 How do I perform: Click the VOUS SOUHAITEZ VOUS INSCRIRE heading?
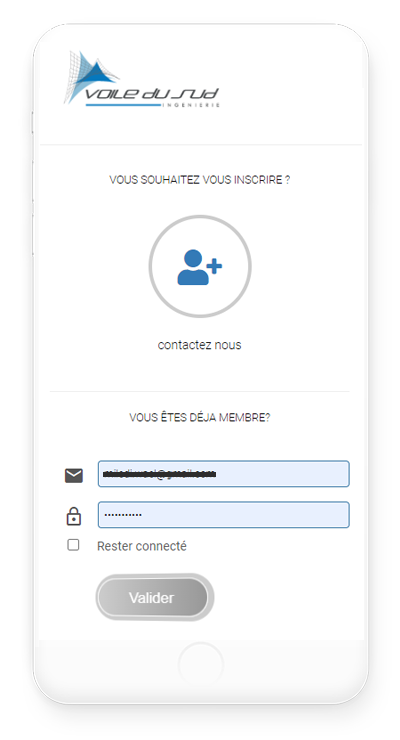click(x=200, y=180)
